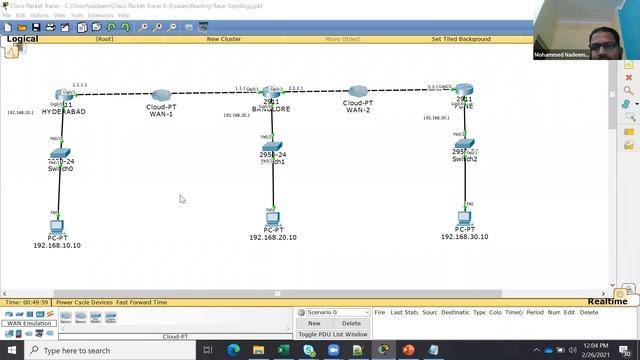This screenshot has width=640, height=360.
Task: Click PC-PT with address 192.168.10.10
Action: (x=57, y=227)
